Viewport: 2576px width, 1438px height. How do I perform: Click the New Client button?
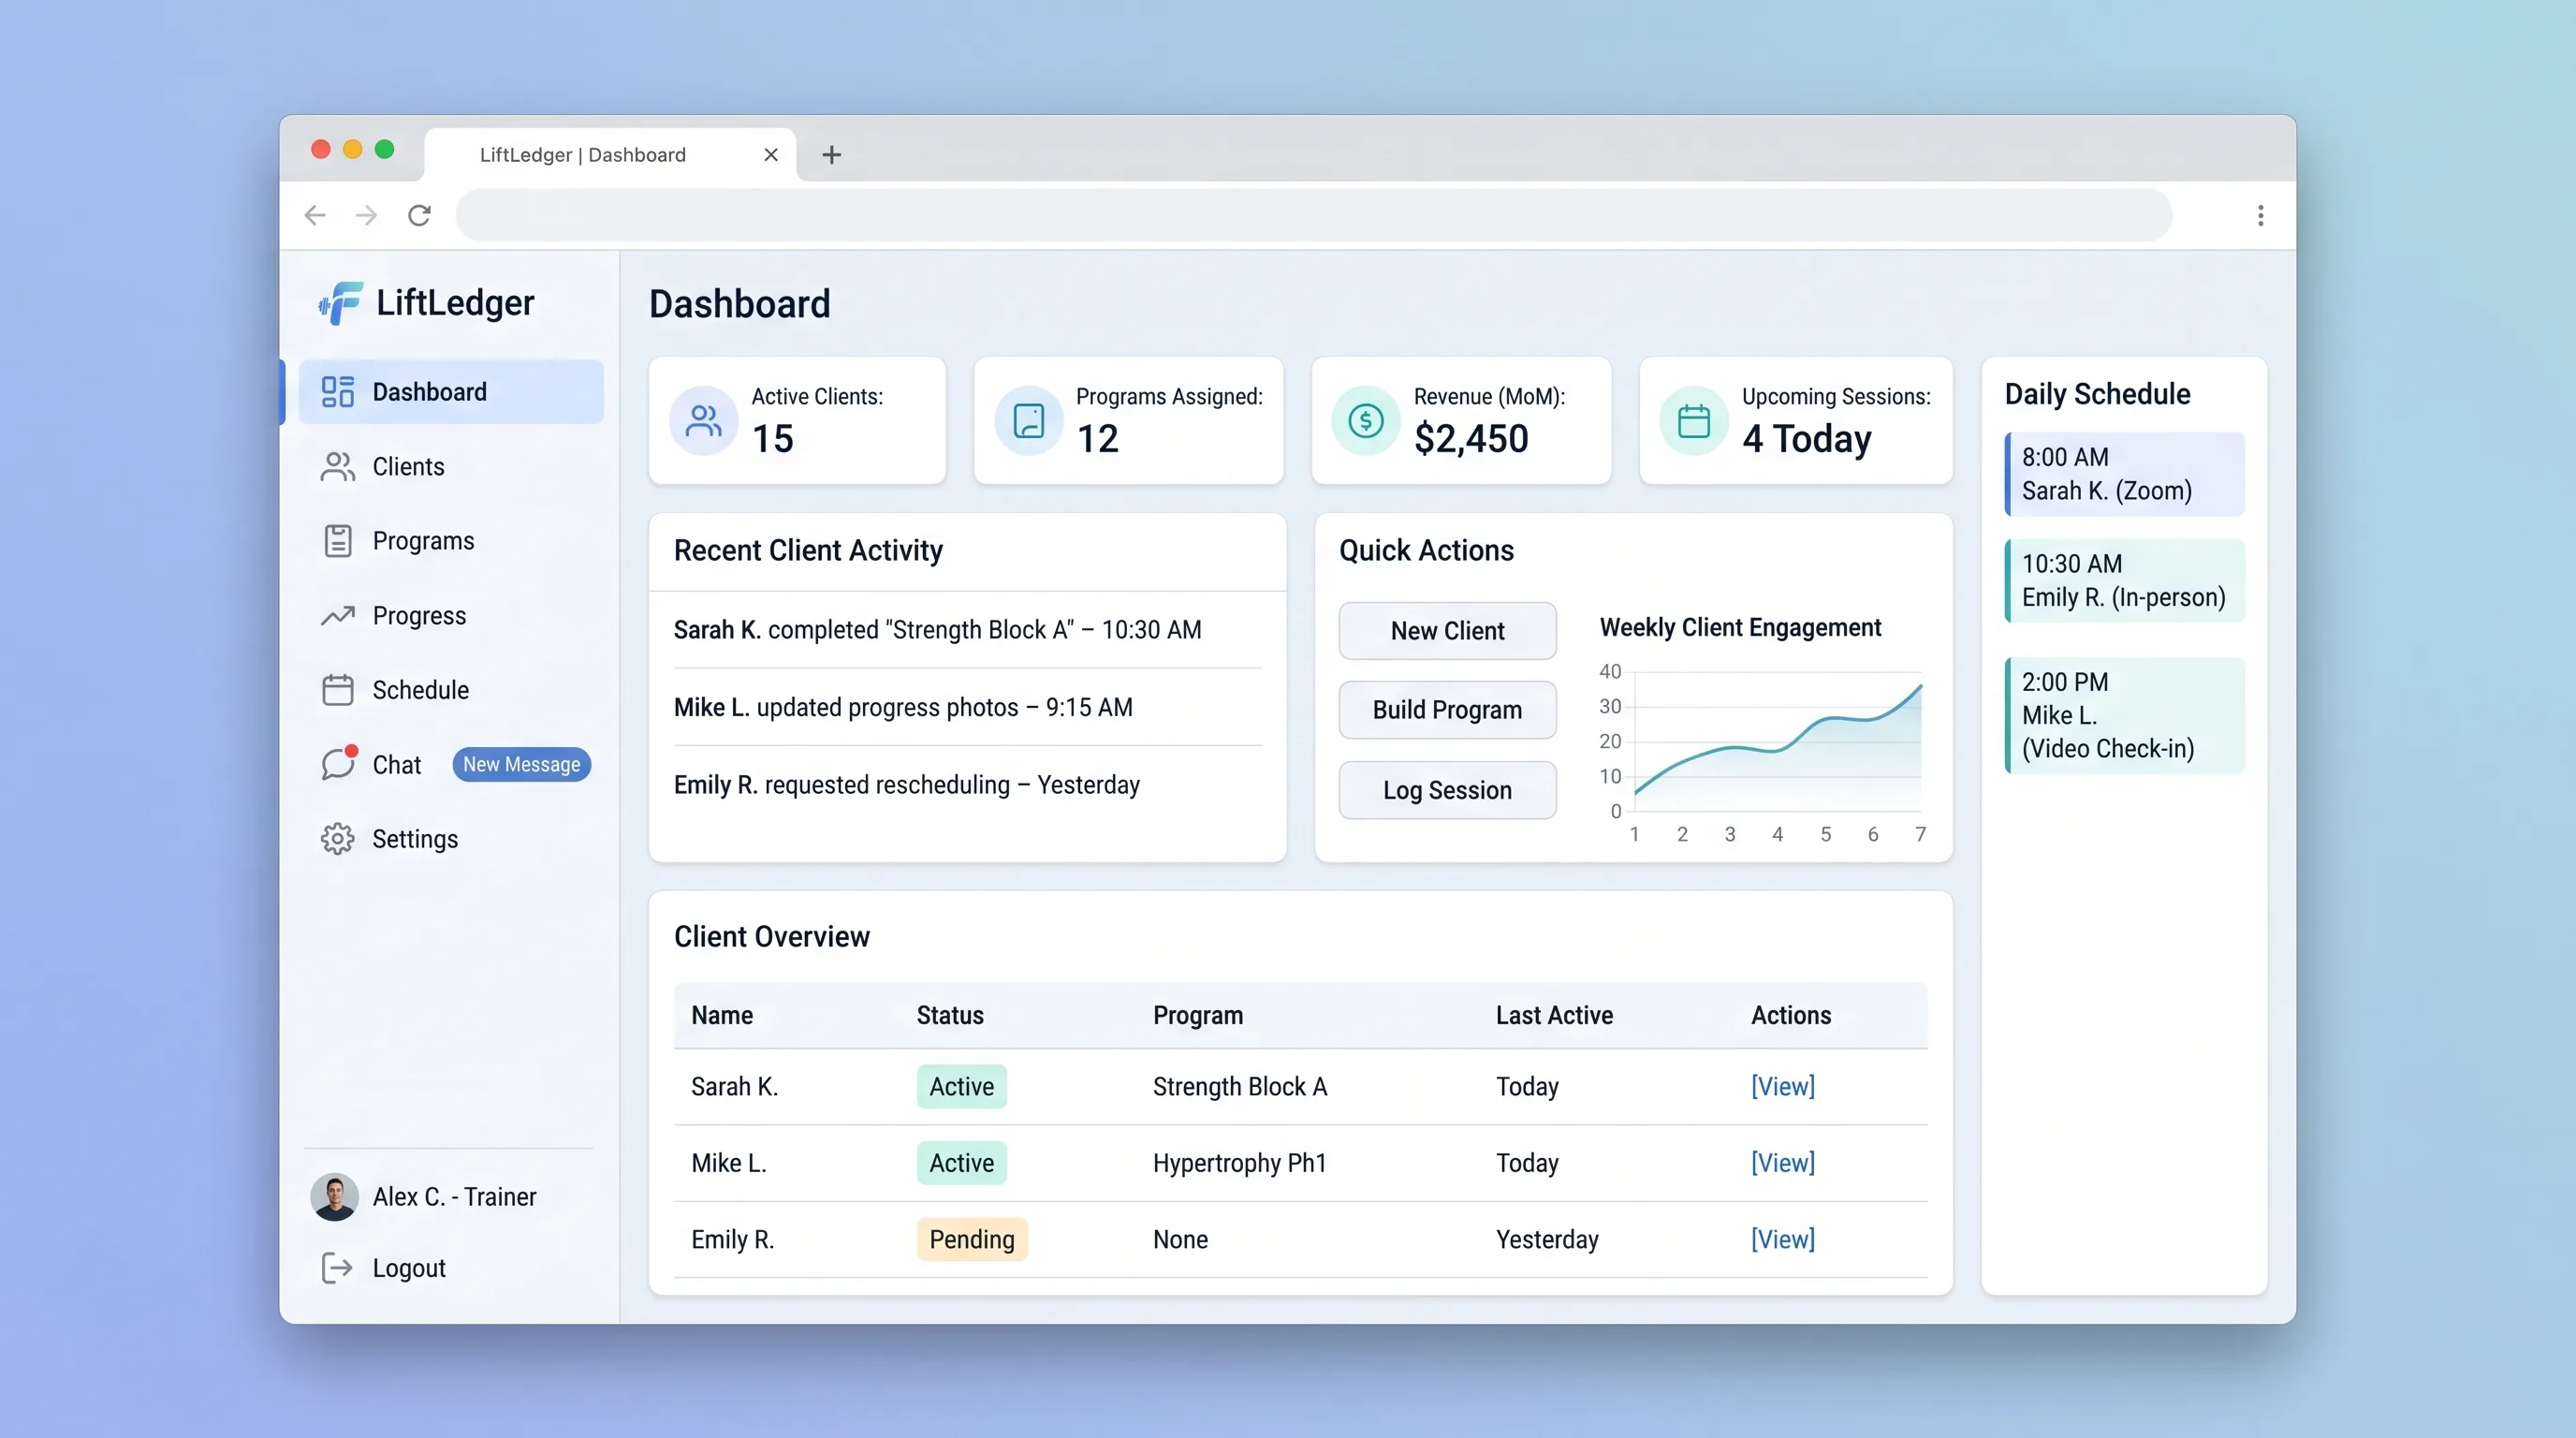(x=1447, y=631)
